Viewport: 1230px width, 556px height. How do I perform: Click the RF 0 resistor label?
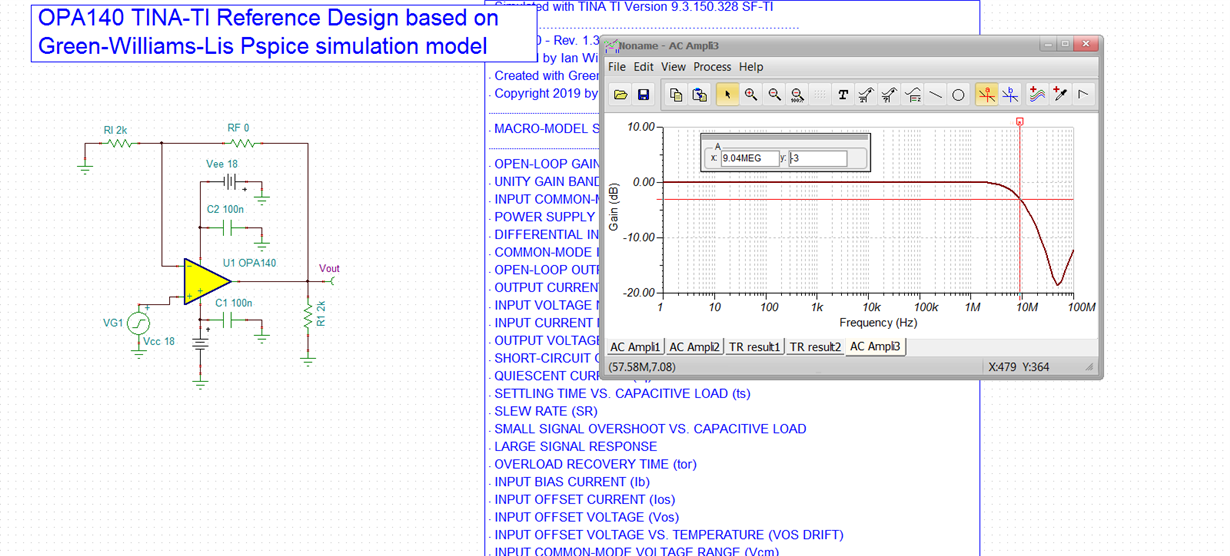point(238,128)
